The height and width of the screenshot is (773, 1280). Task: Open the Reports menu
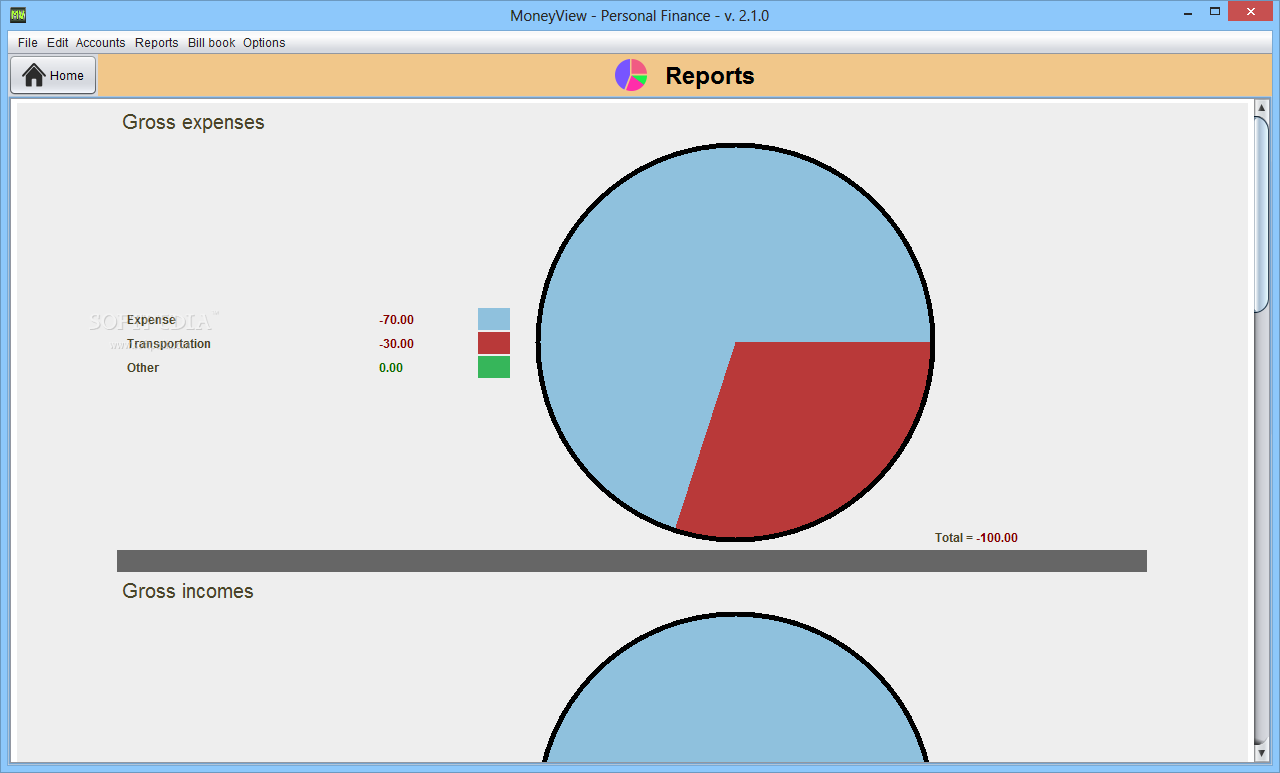coord(157,43)
